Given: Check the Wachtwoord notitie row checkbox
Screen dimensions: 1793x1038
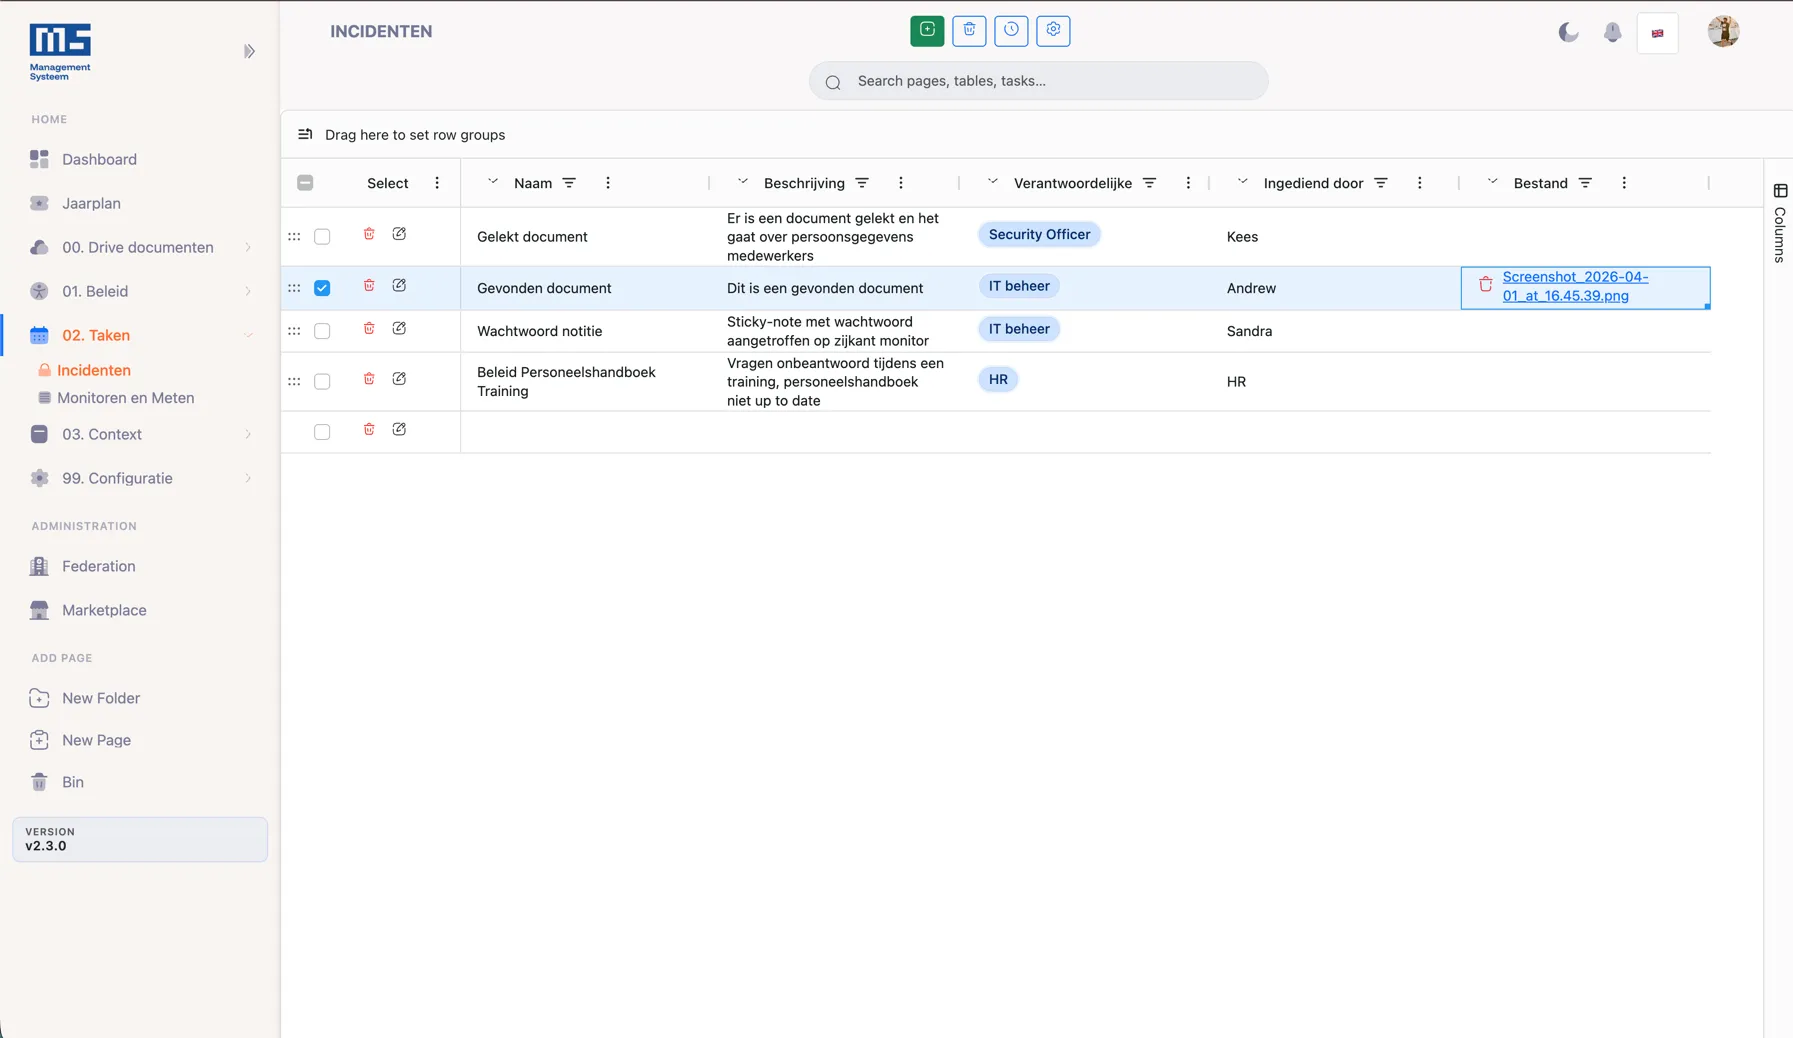Looking at the screenshot, I should click(x=322, y=331).
